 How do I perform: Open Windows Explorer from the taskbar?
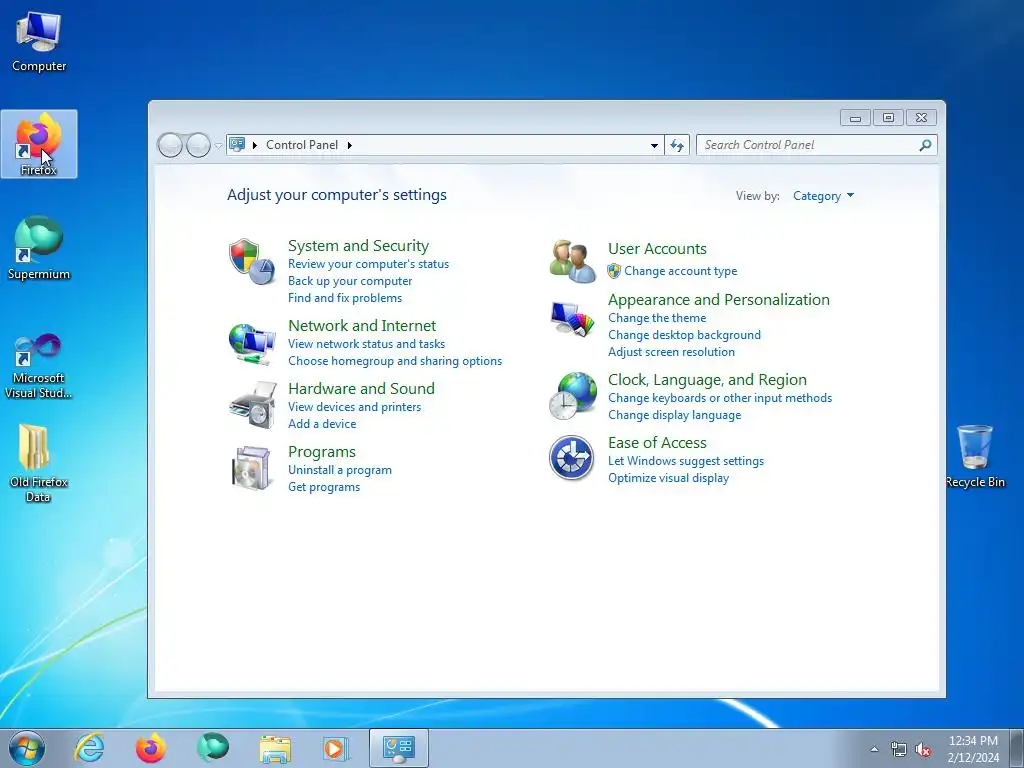[275, 748]
